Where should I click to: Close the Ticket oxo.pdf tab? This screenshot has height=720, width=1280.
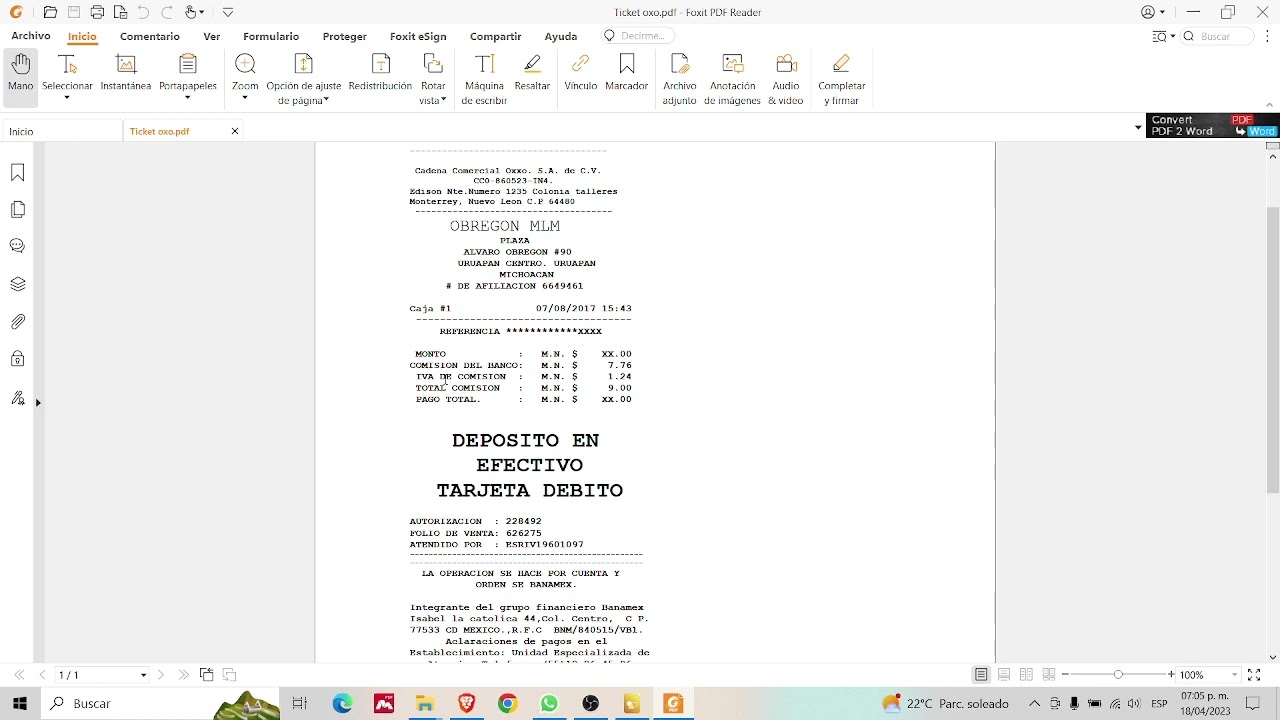pyautogui.click(x=235, y=131)
